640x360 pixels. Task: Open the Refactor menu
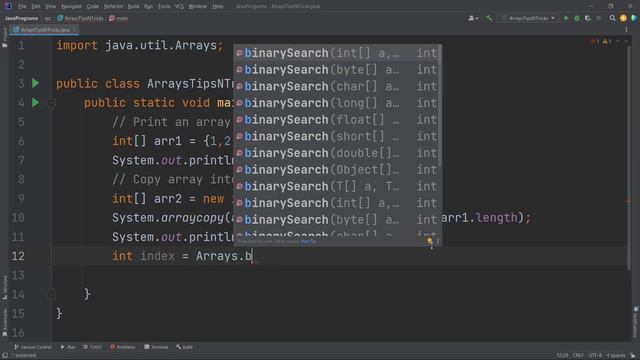coord(113,7)
